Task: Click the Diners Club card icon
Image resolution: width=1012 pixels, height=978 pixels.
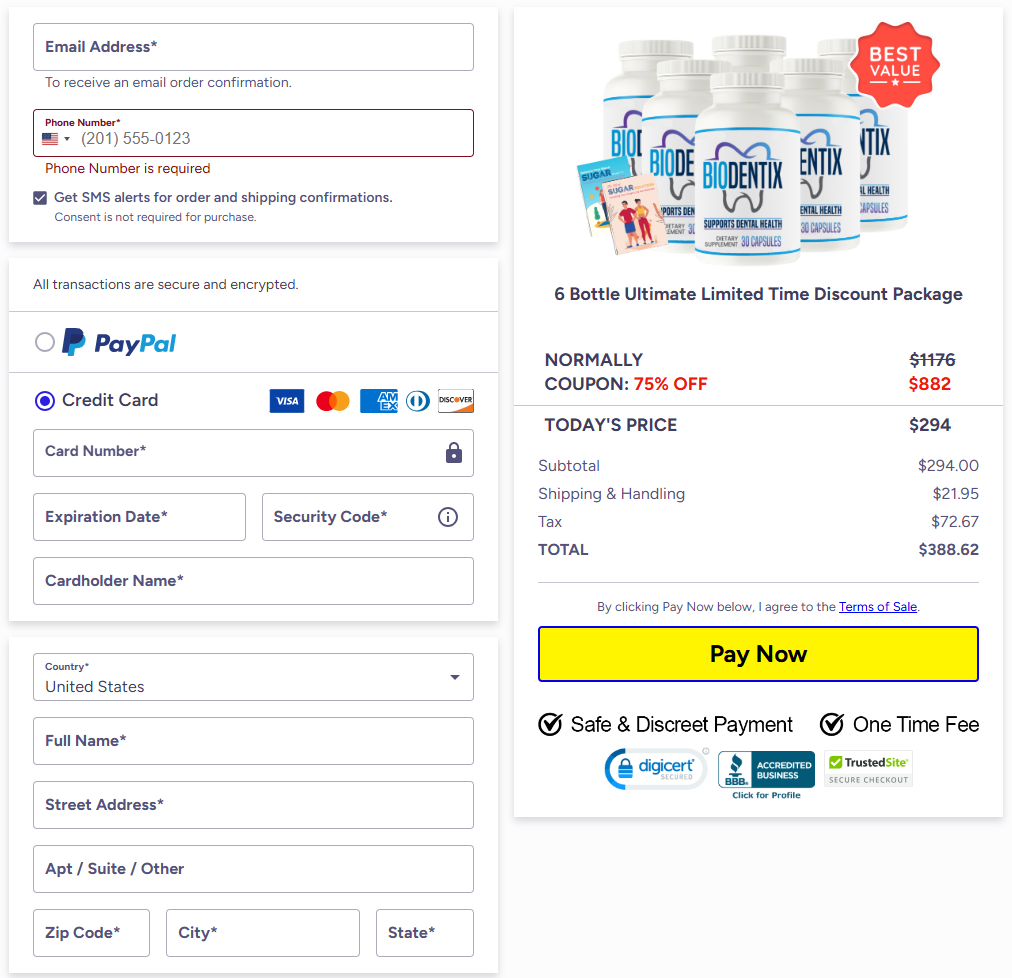Action: (x=418, y=401)
